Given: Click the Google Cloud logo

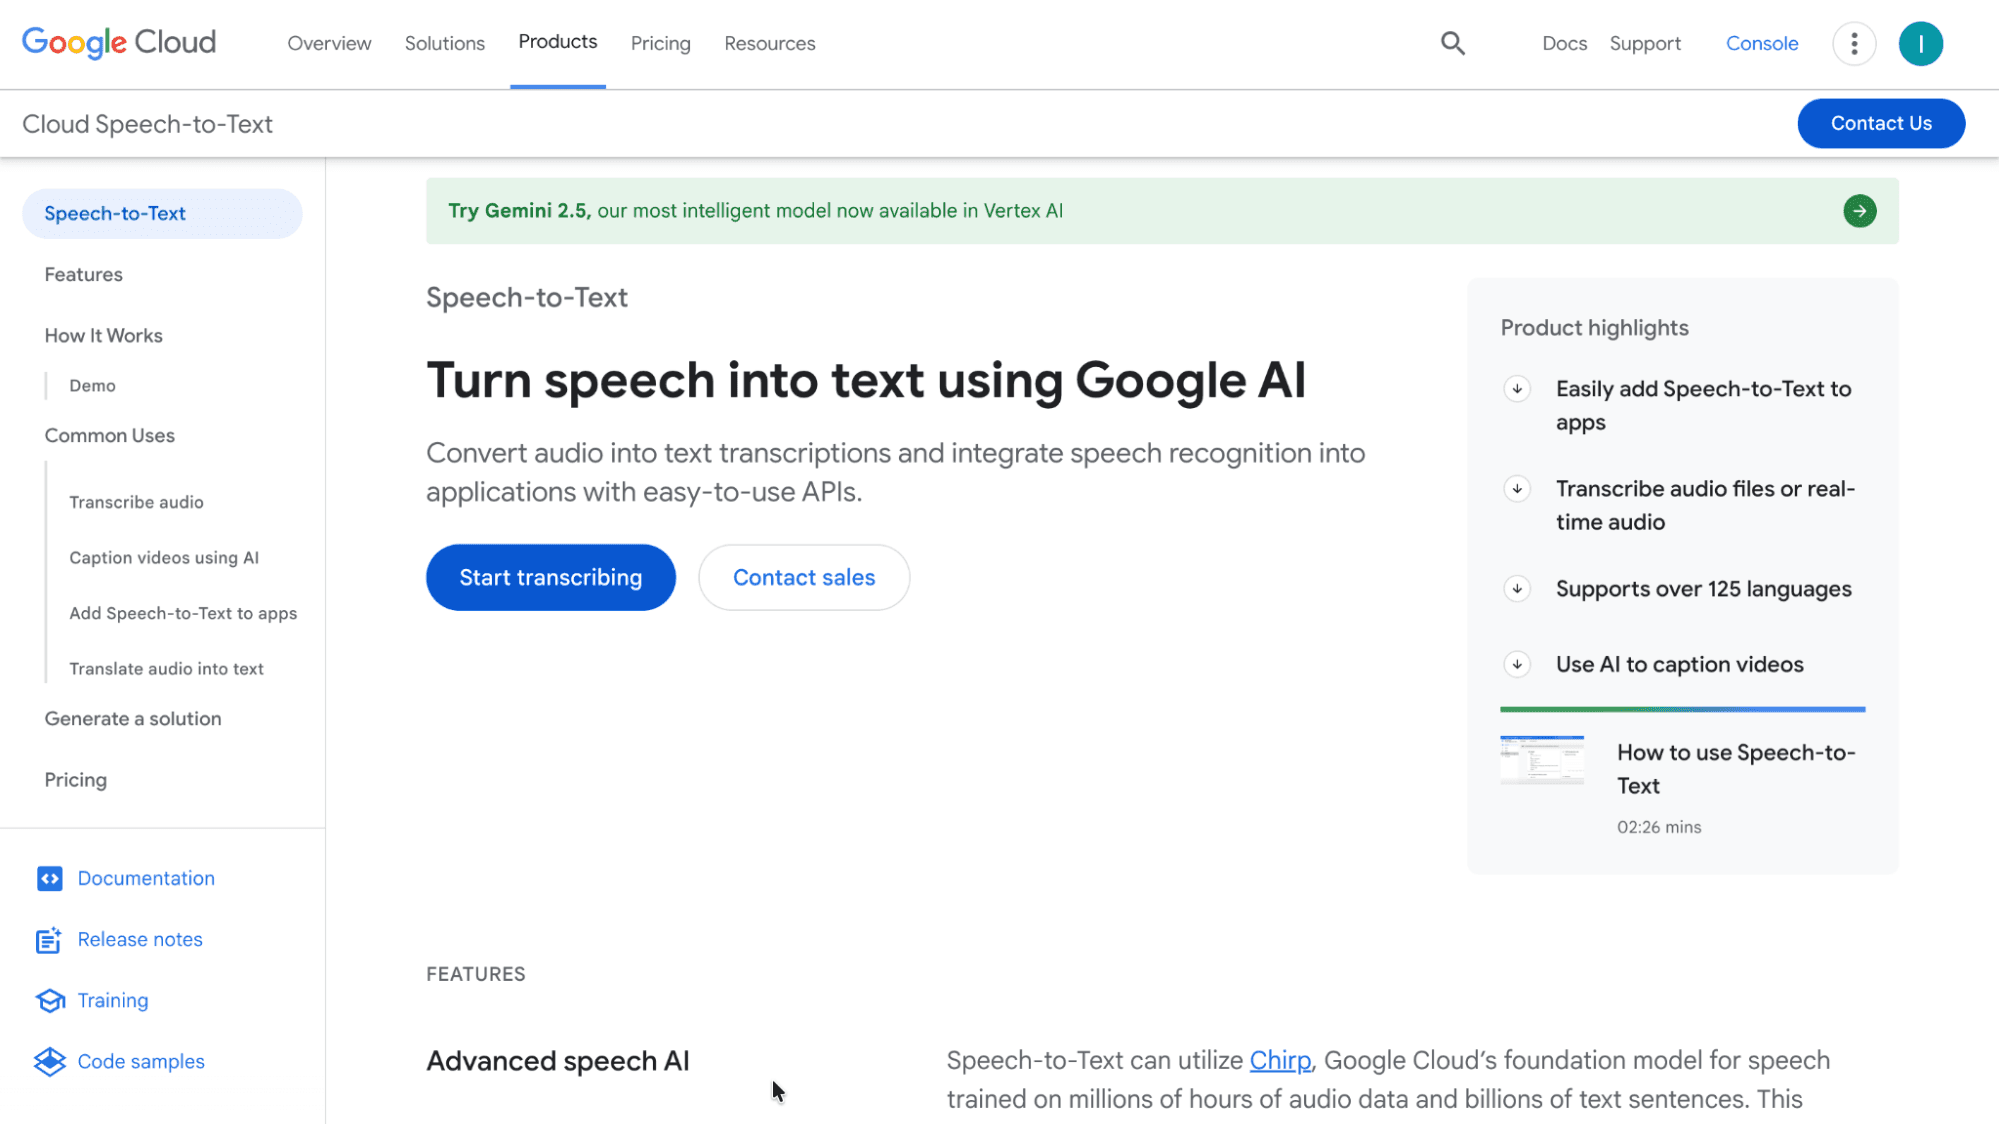Looking at the screenshot, I should point(118,42).
